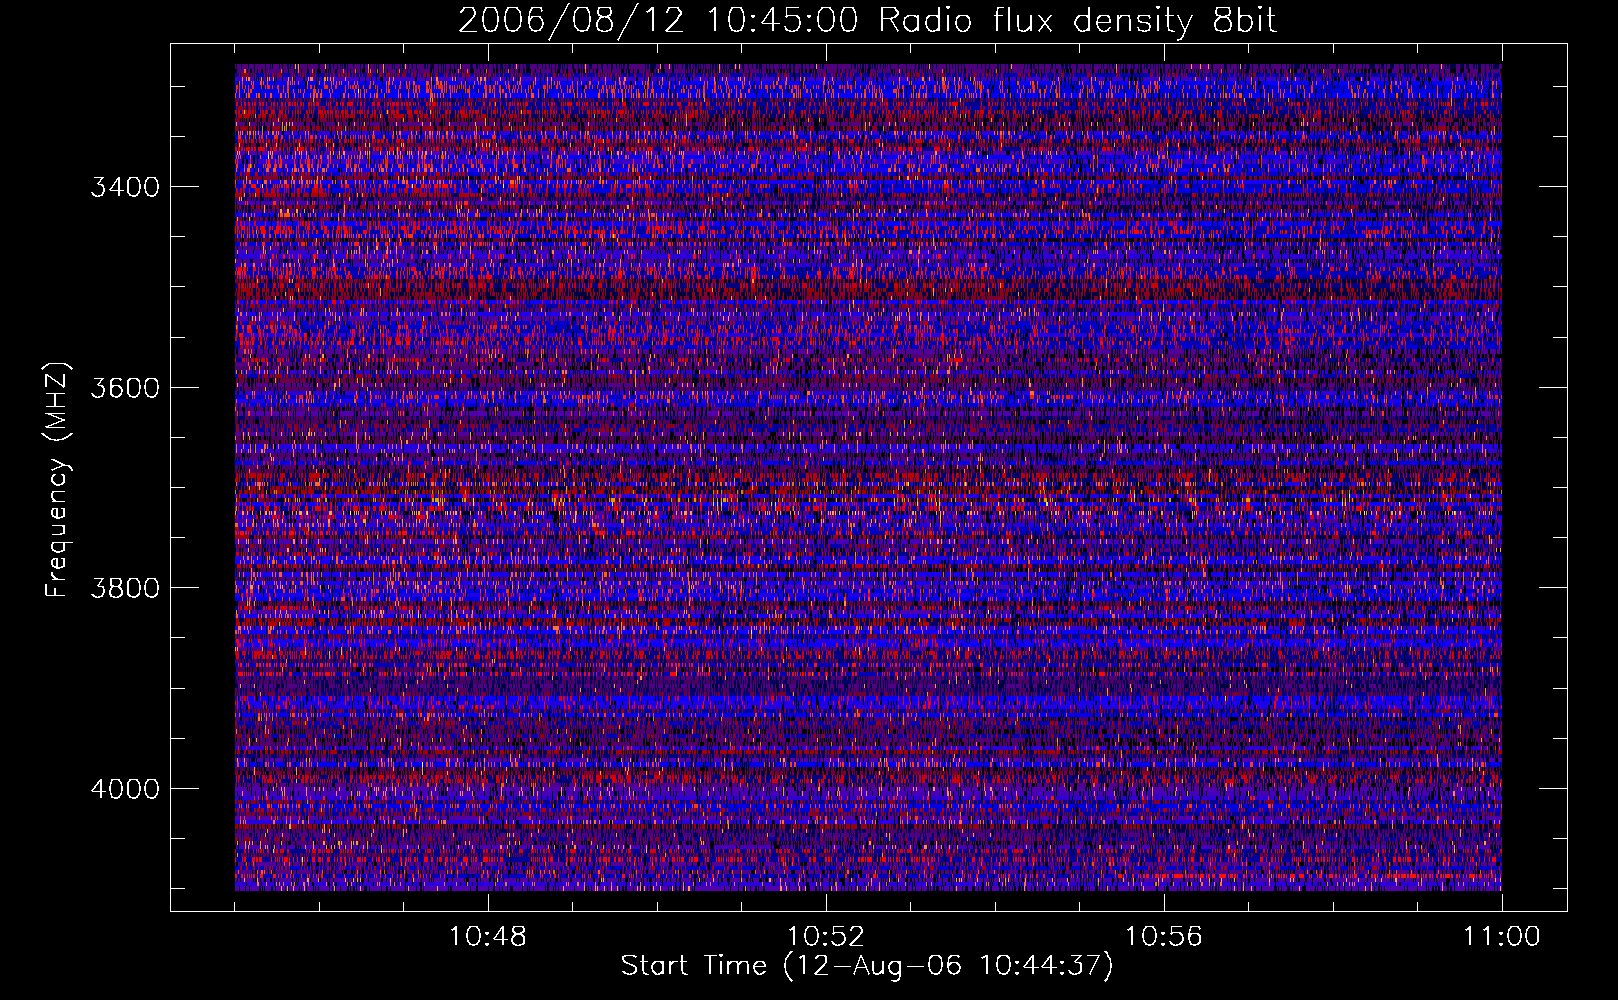This screenshot has height=1000, width=1618.
Task: Click the 10:56 time tick label
Action: point(1164,937)
